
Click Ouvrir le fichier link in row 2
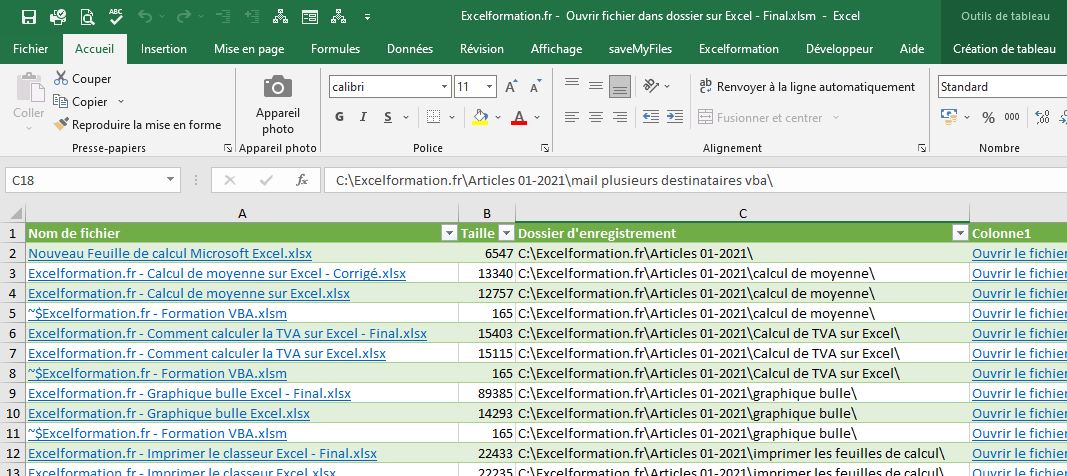[x=1019, y=254]
